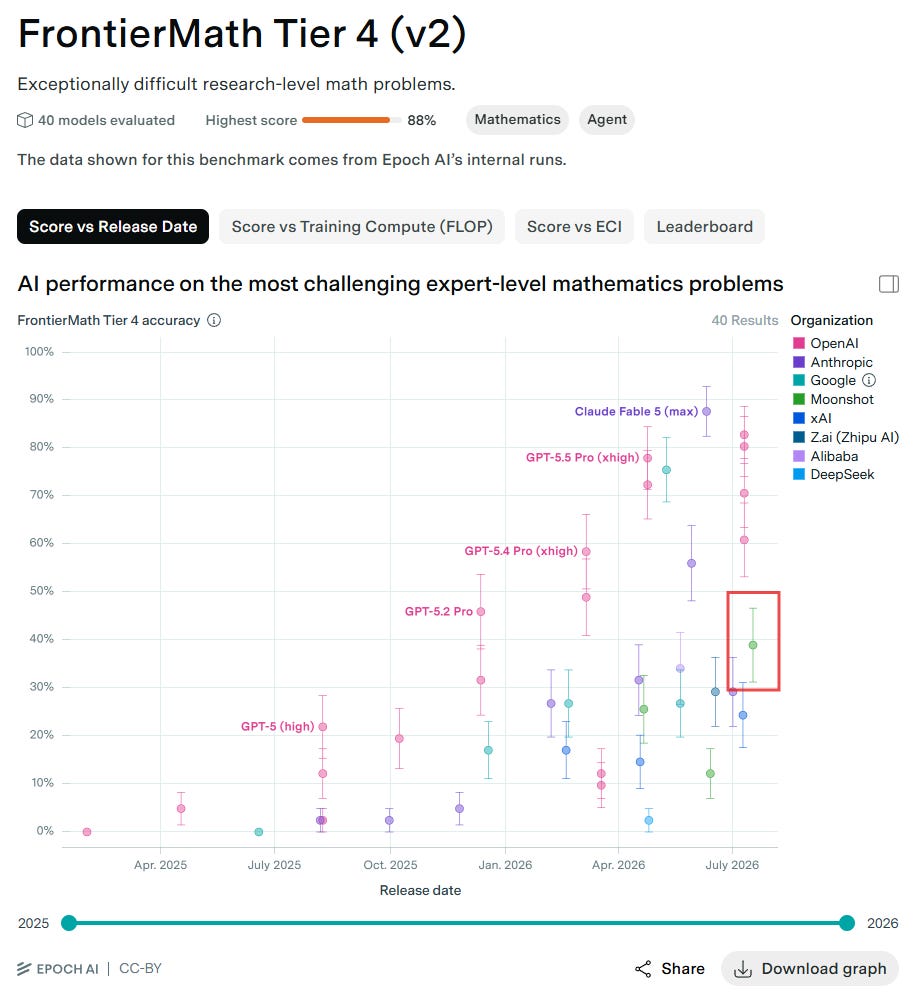Toggle DeepSeek organization in the legend
Screen dimensions: 917x996
click(833, 474)
